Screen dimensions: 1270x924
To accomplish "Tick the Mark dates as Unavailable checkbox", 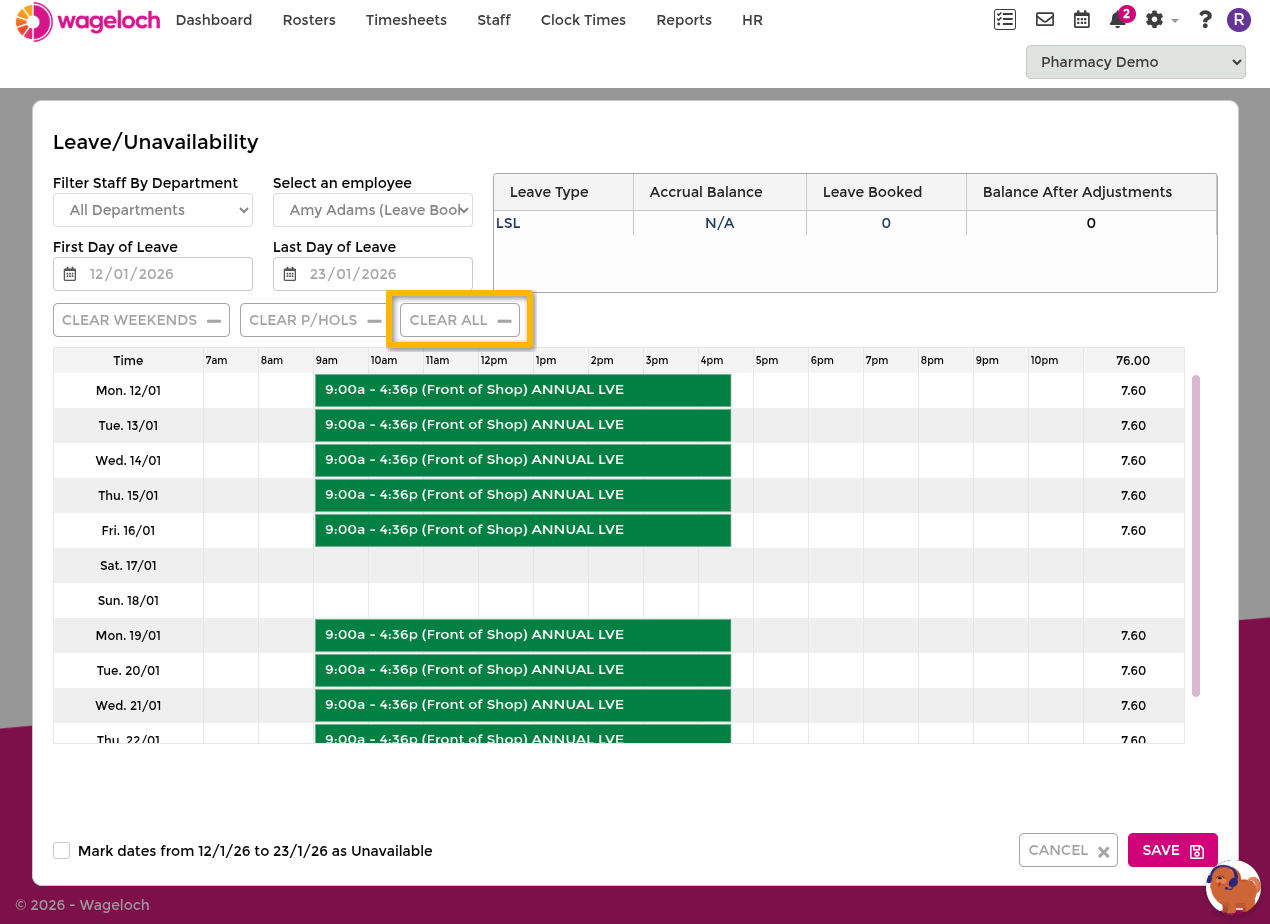I will point(62,851).
